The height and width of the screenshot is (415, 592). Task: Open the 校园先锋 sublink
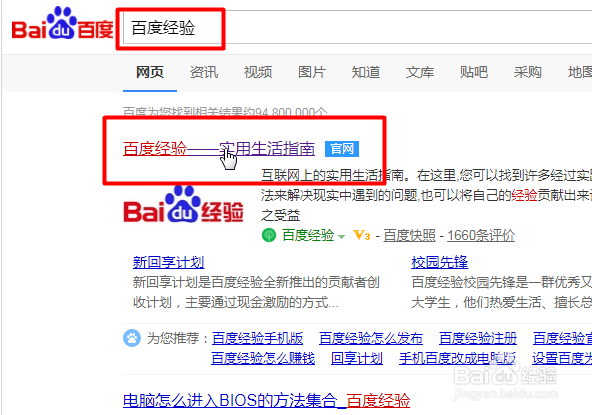click(x=439, y=262)
